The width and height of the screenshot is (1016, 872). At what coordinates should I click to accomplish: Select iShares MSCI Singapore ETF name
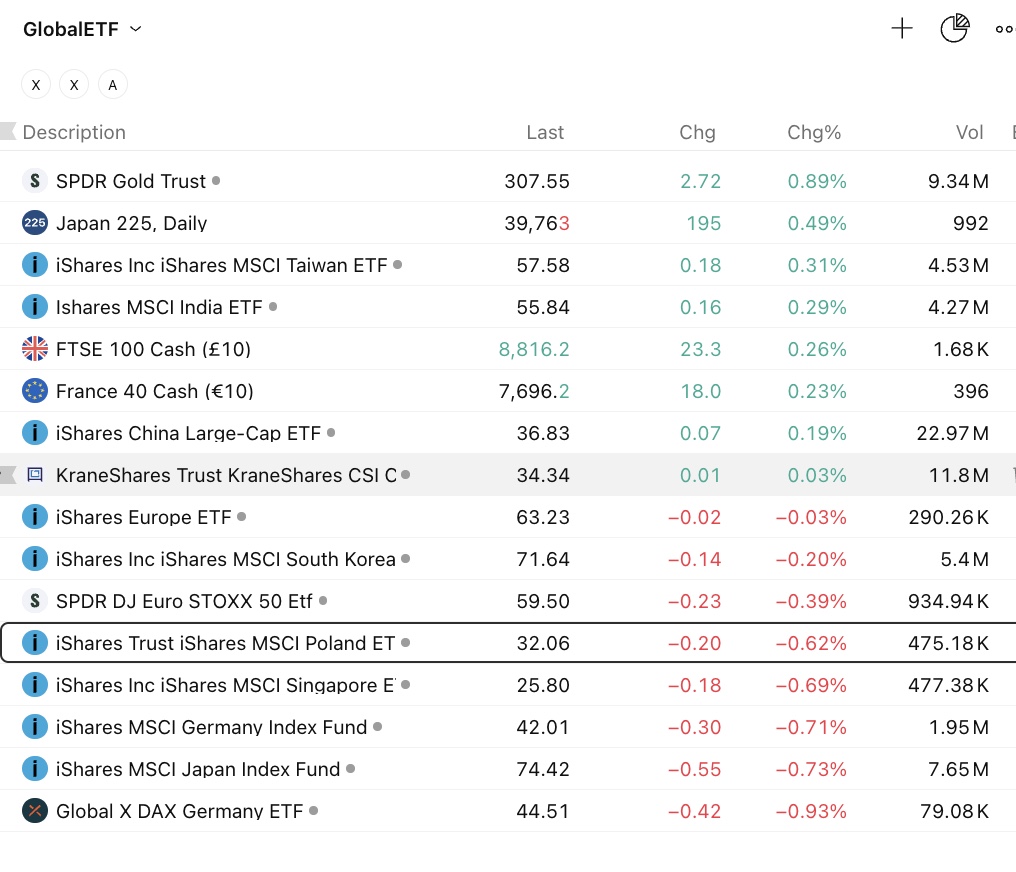(x=225, y=685)
